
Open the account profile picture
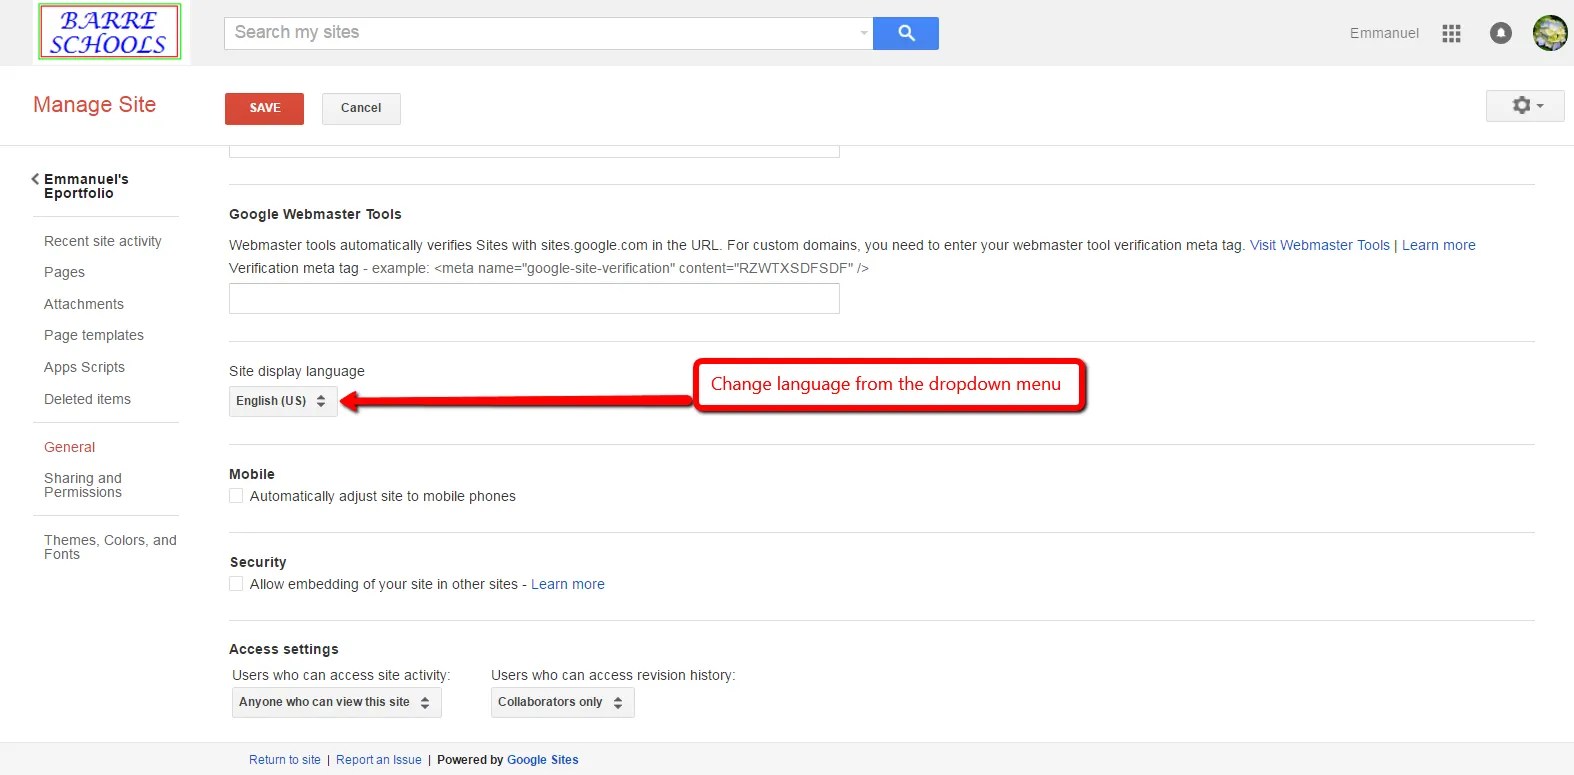[x=1550, y=33]
